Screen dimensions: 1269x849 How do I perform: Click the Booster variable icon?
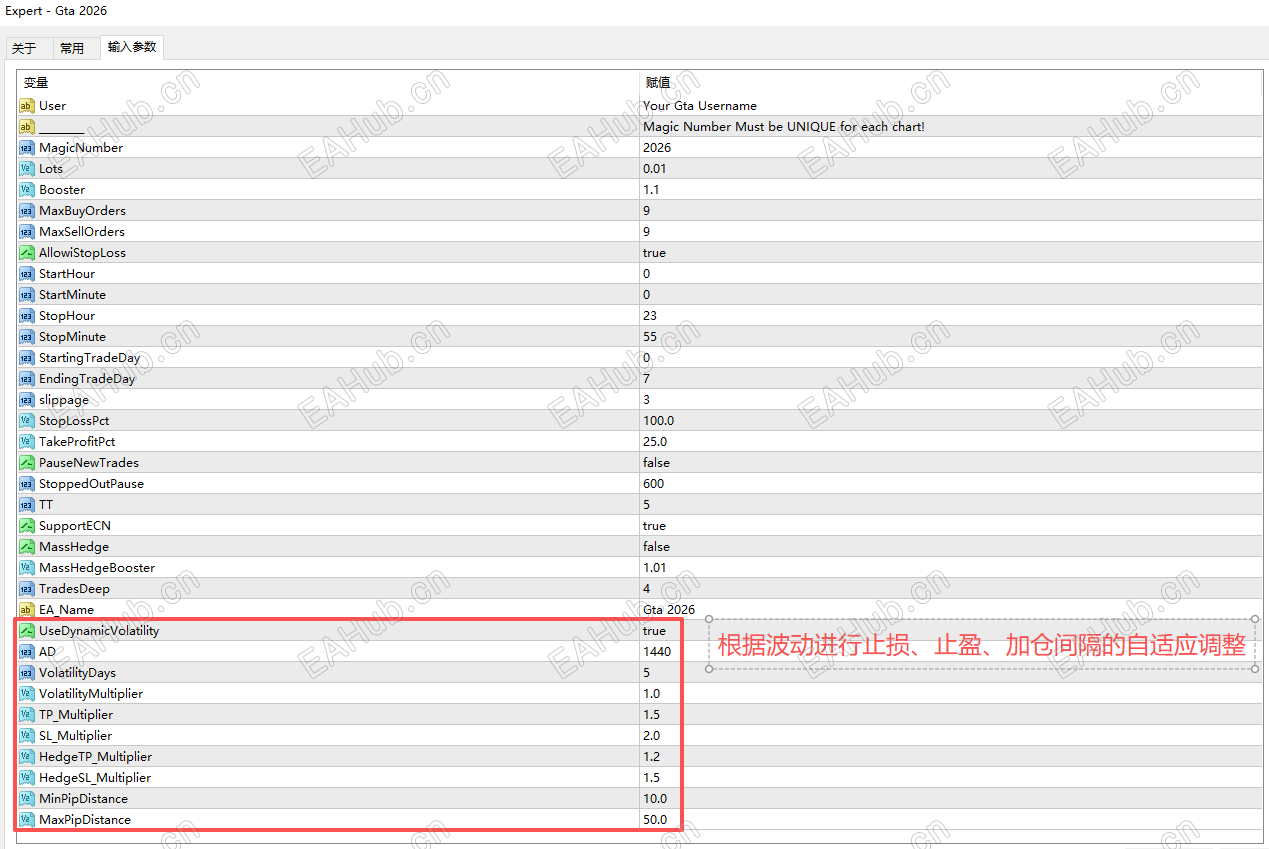27,190
